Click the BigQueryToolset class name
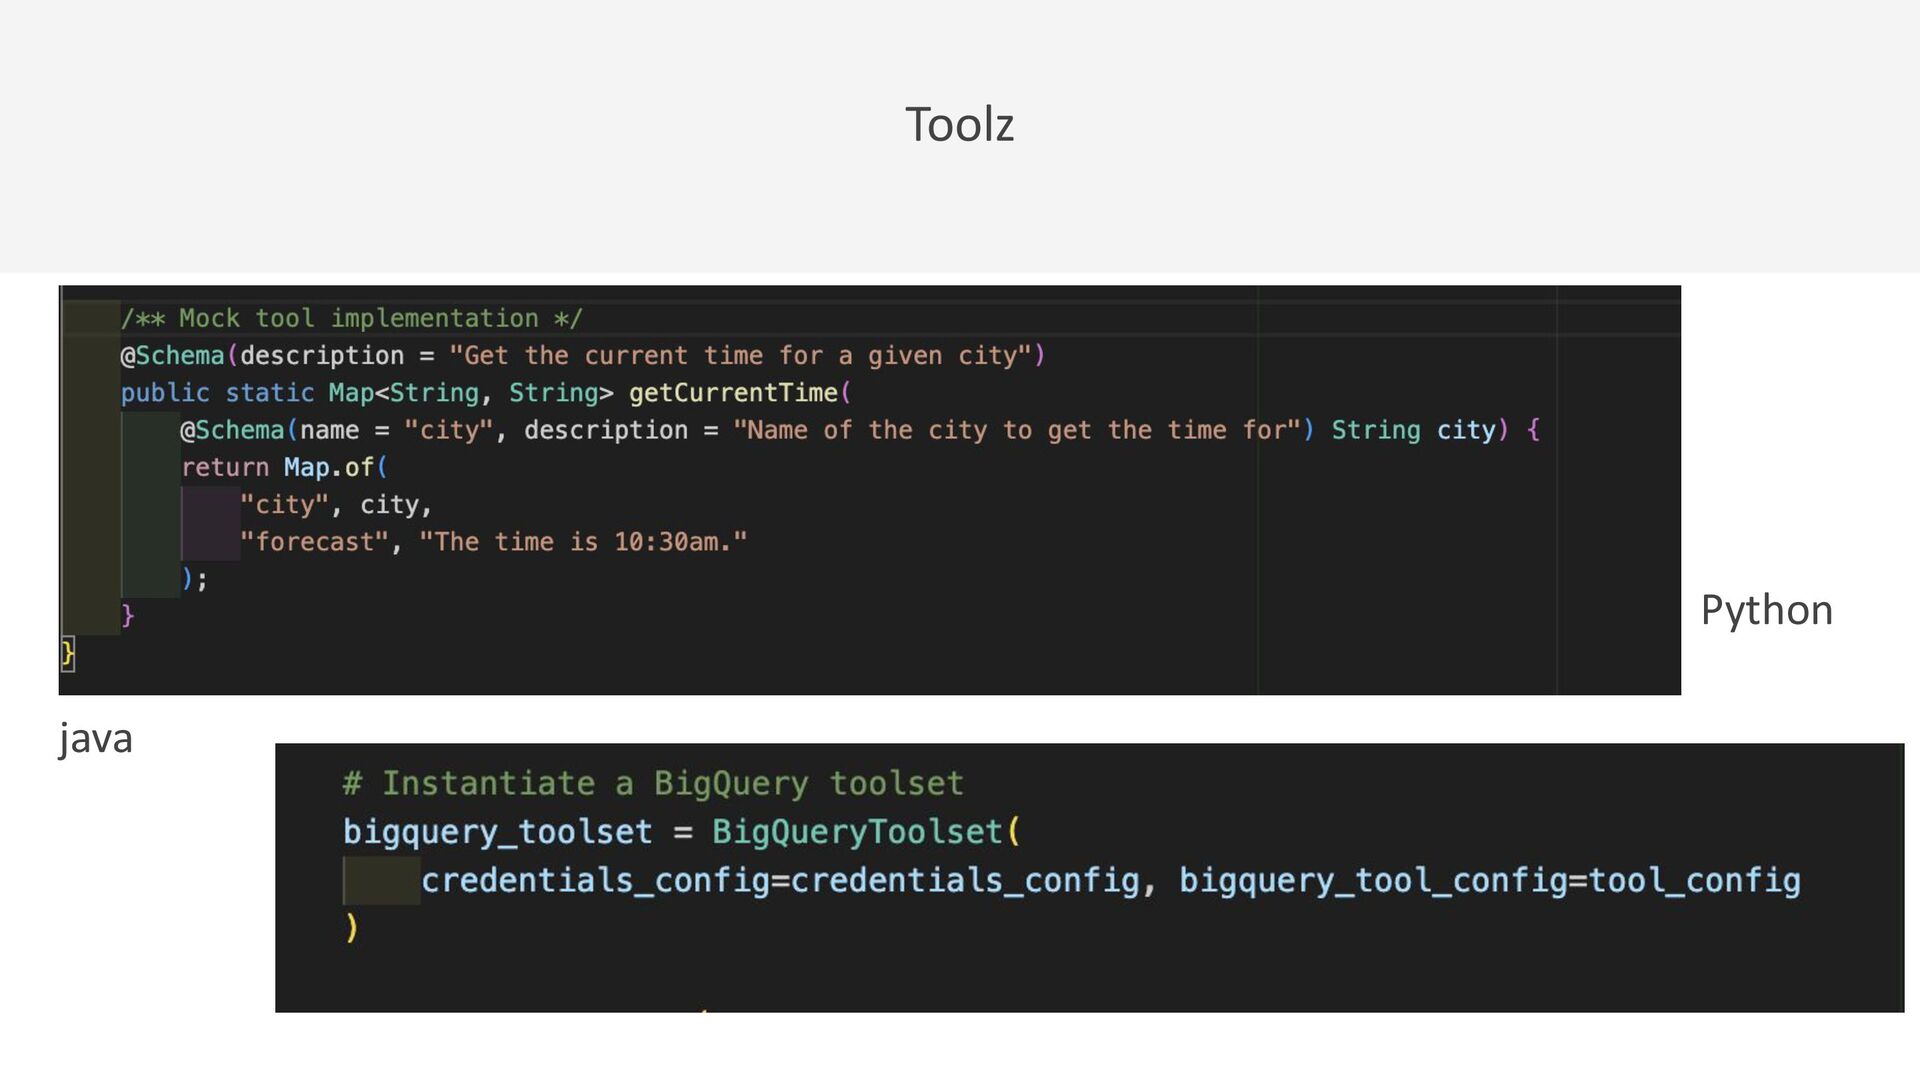 [857, 832]
